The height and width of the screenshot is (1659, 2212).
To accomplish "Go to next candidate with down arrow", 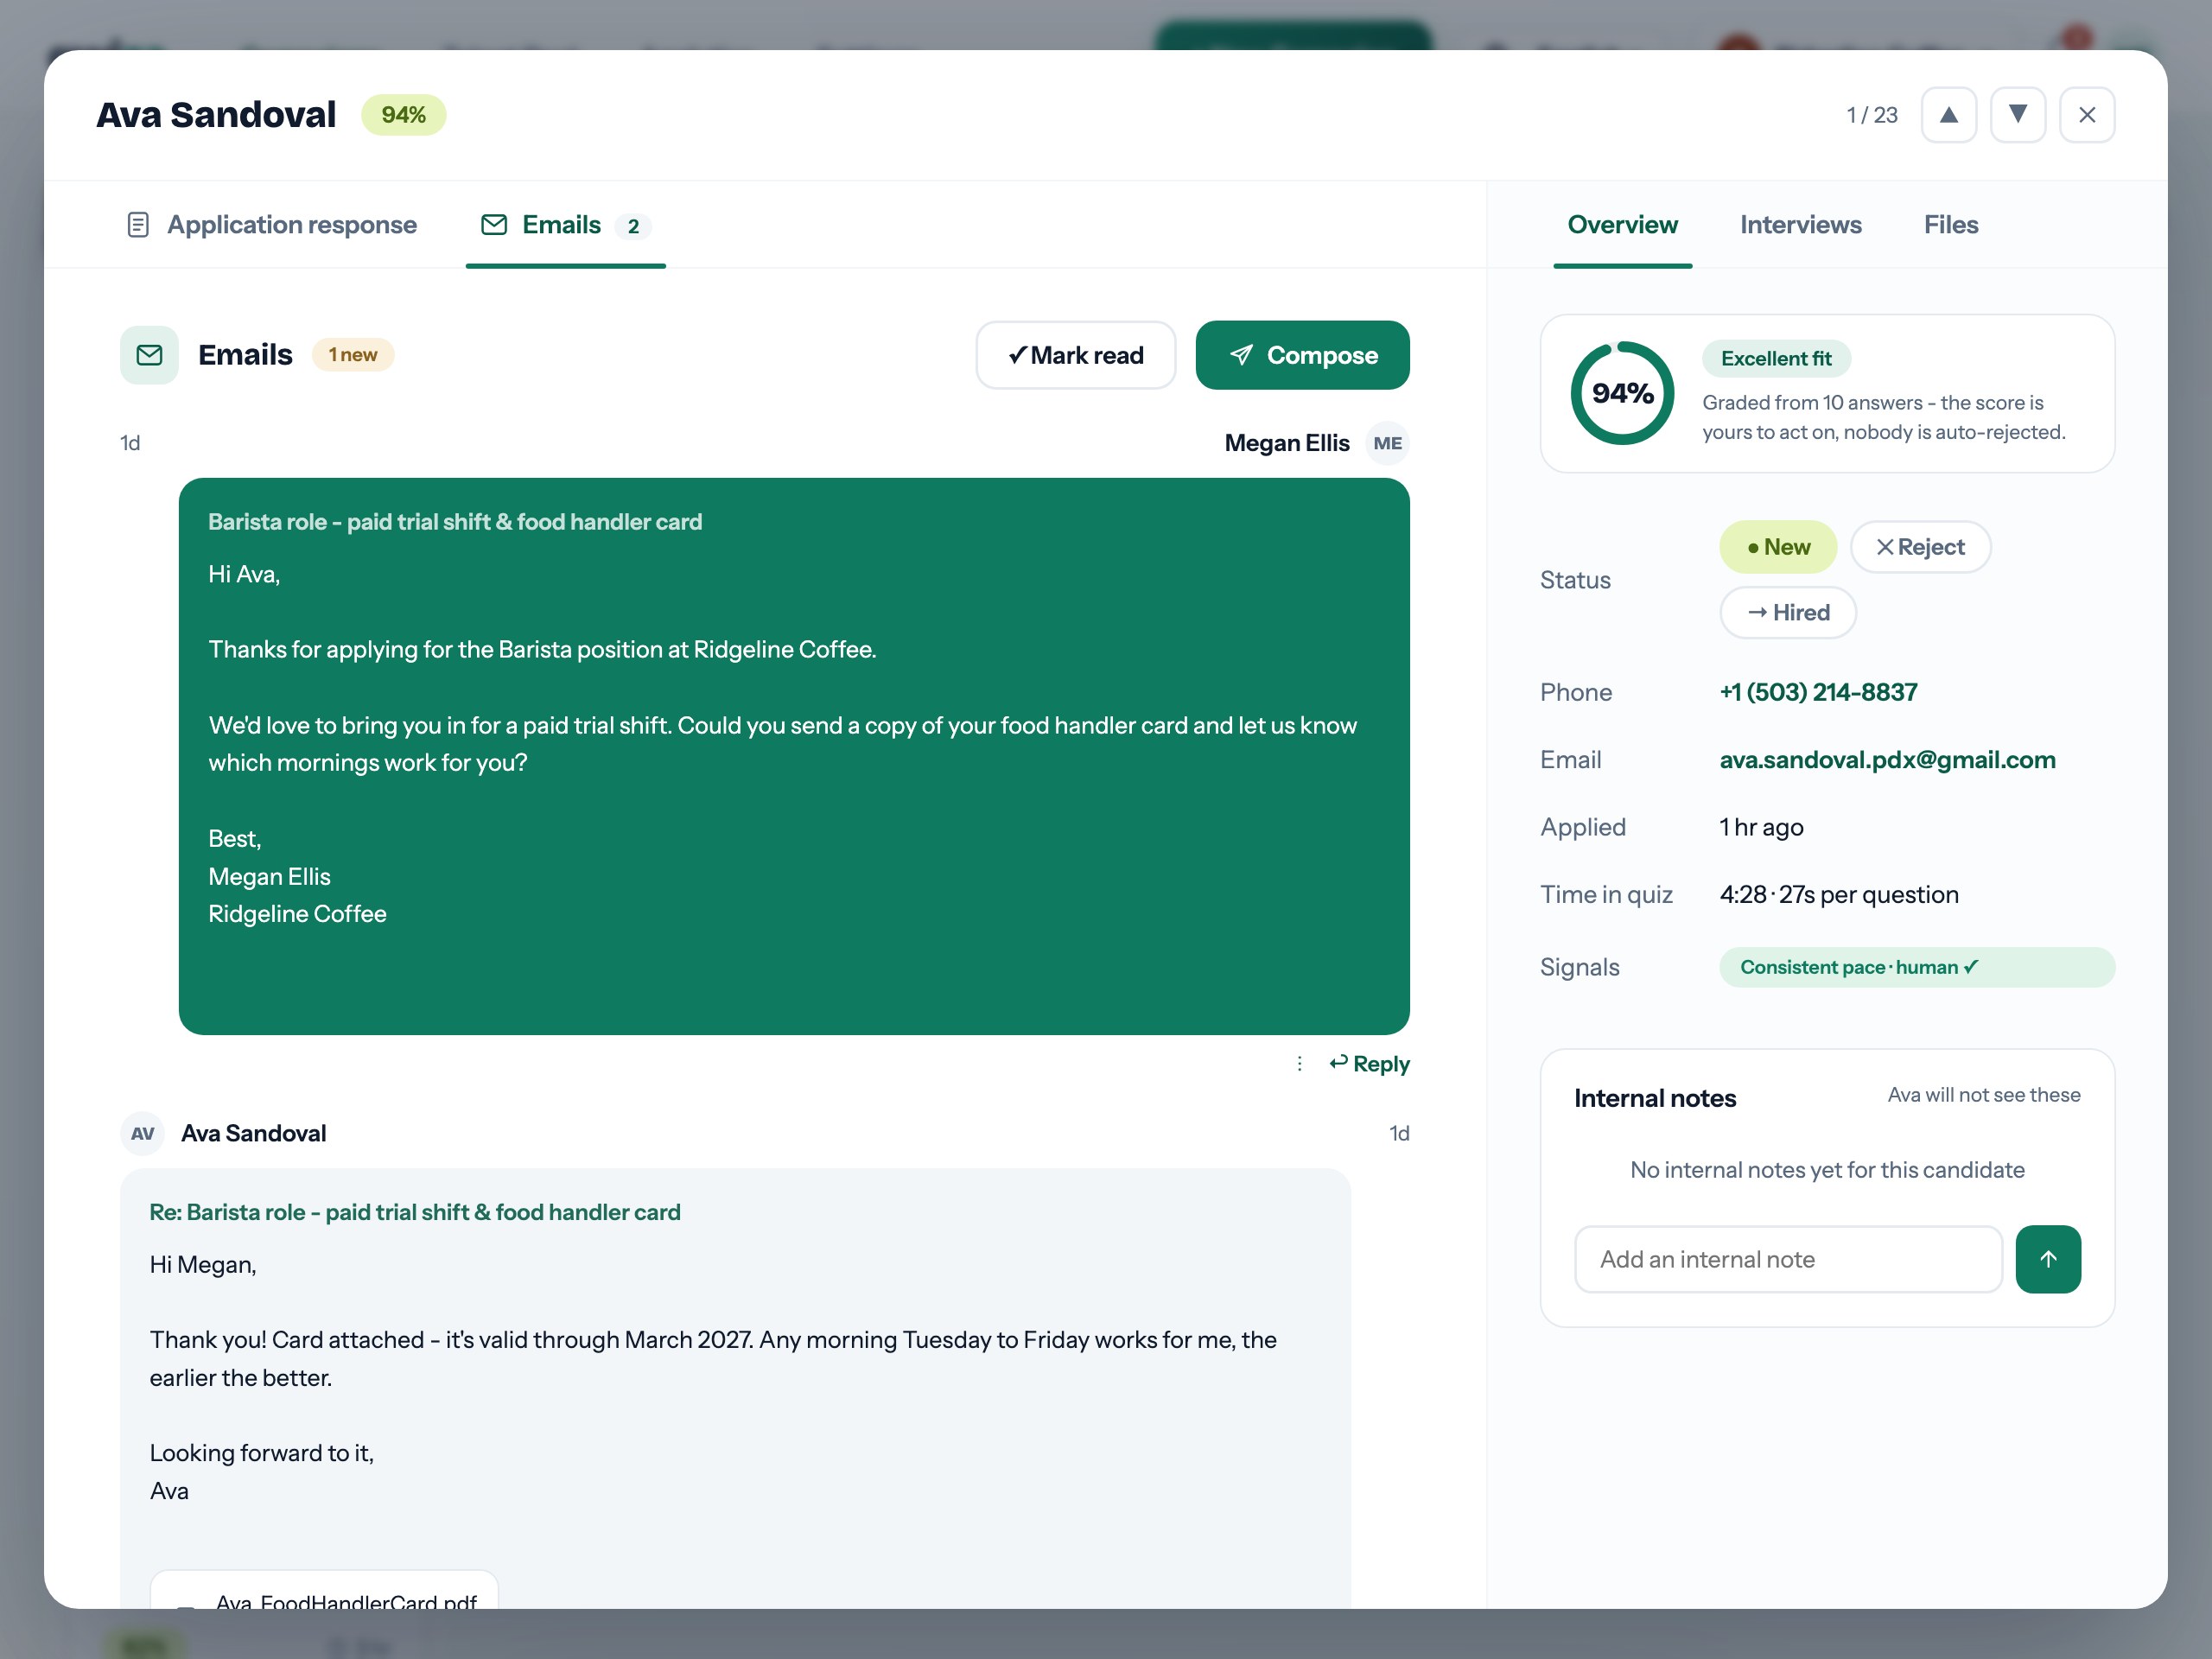I will 2017,115.
